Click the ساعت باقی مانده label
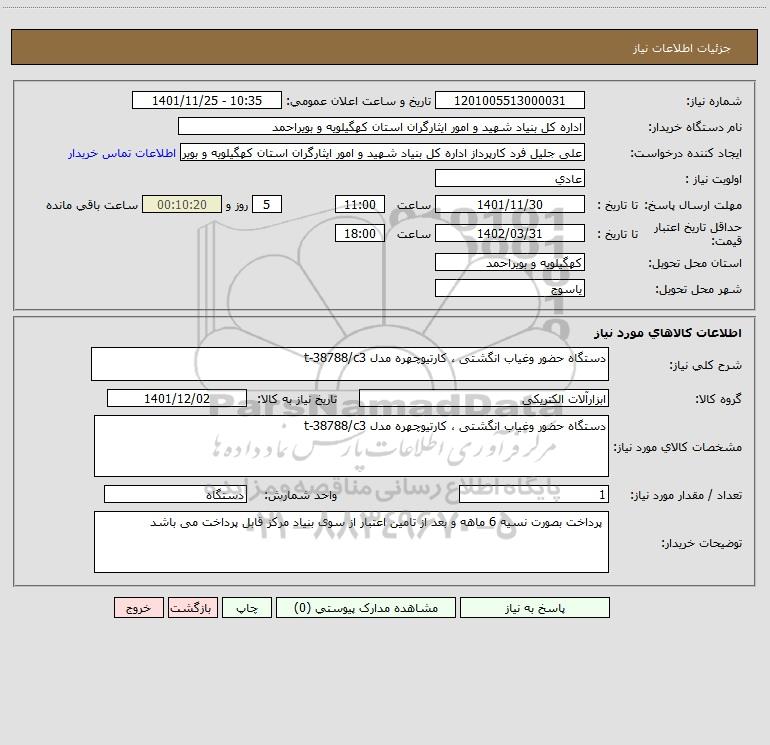This screenshot has width=770, height=745. (92, 205)
